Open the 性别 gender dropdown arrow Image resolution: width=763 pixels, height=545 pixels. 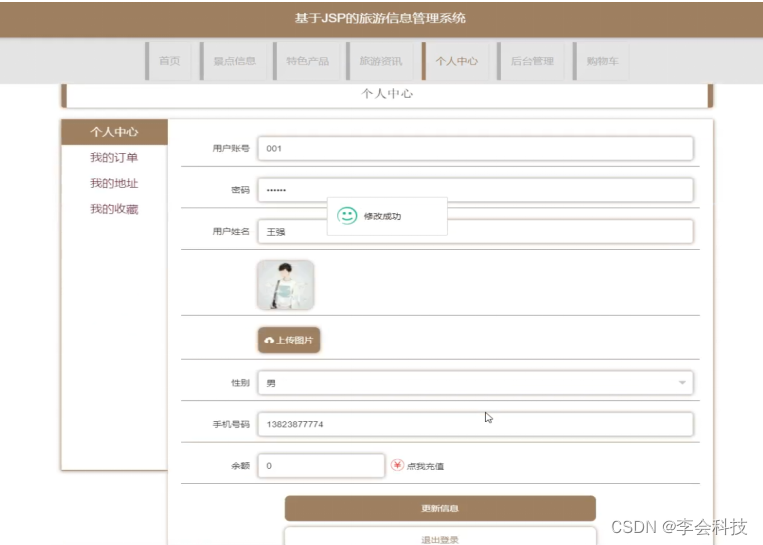pos(682,382)
